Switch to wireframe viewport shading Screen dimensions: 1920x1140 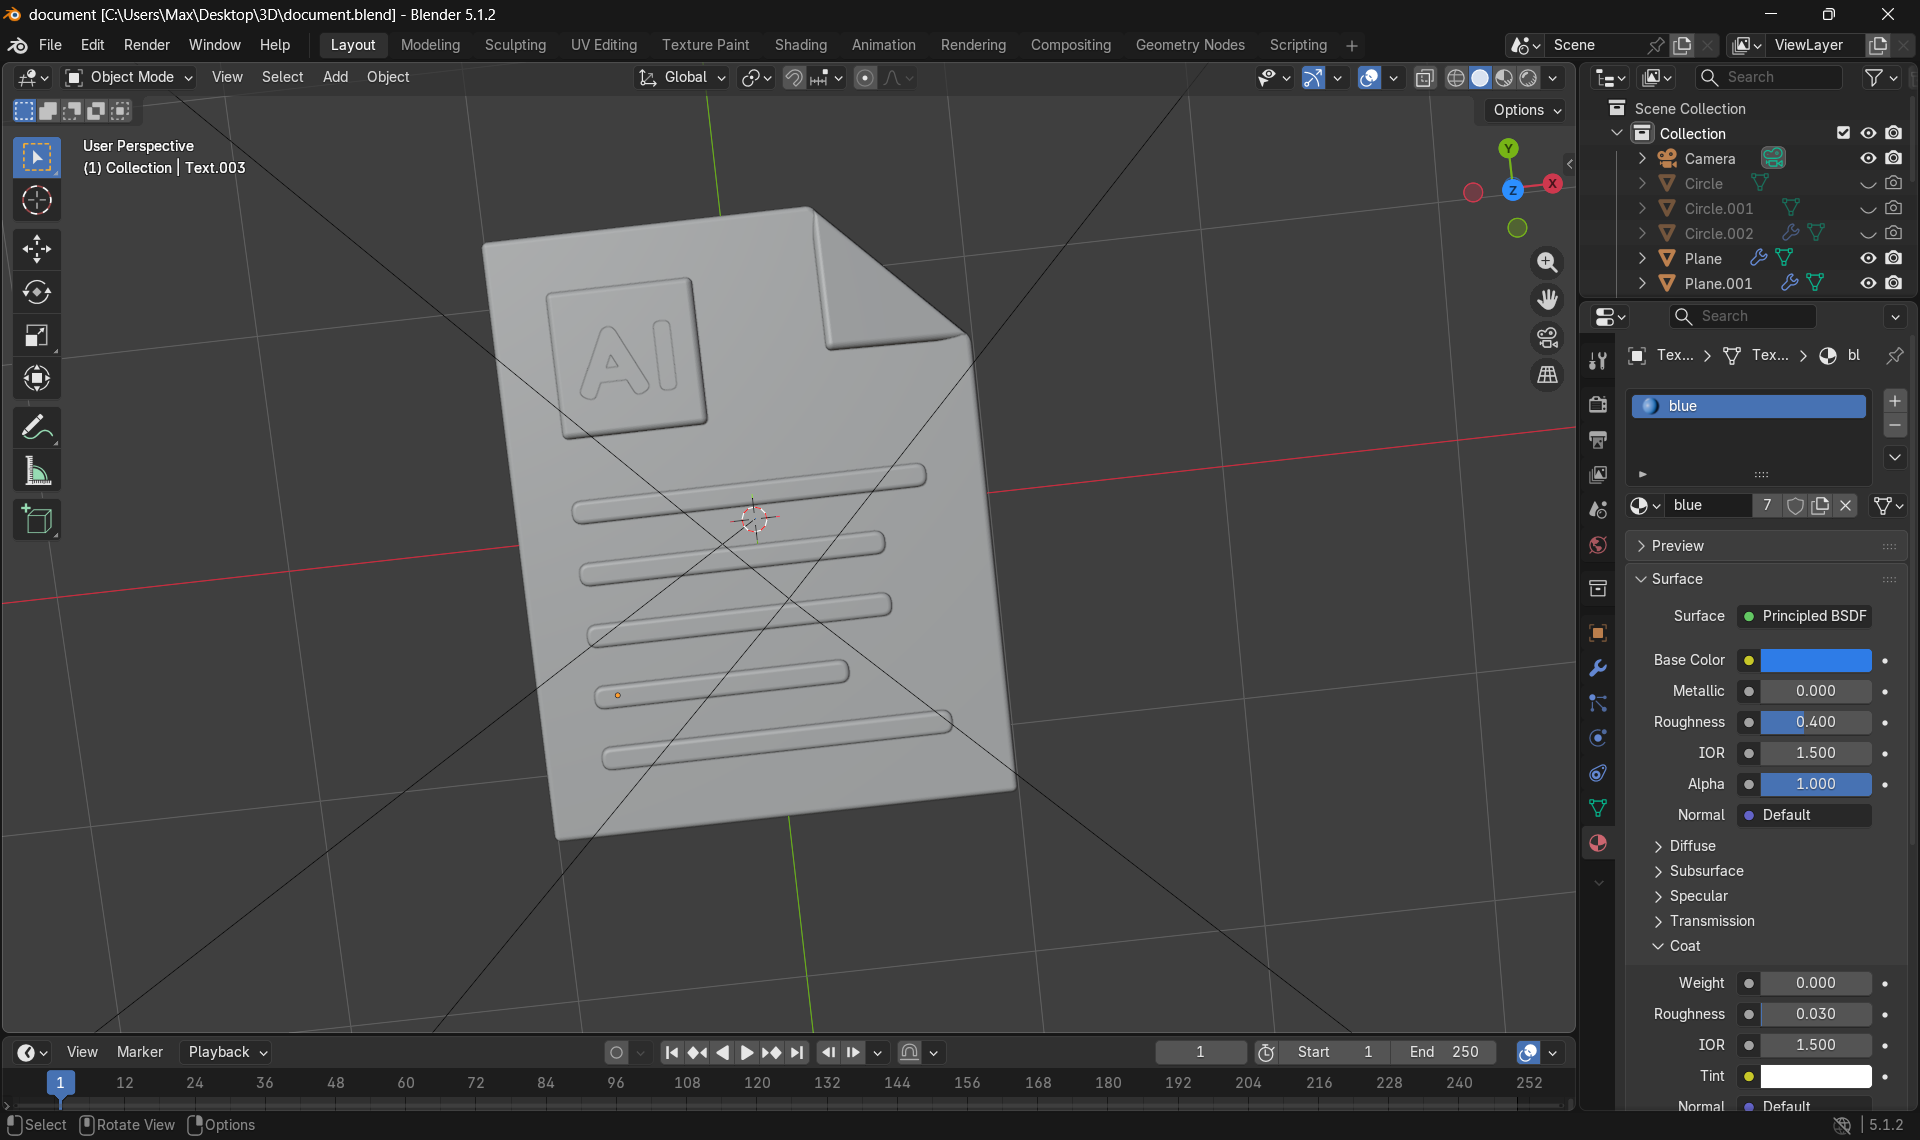tap(1456, 78)
